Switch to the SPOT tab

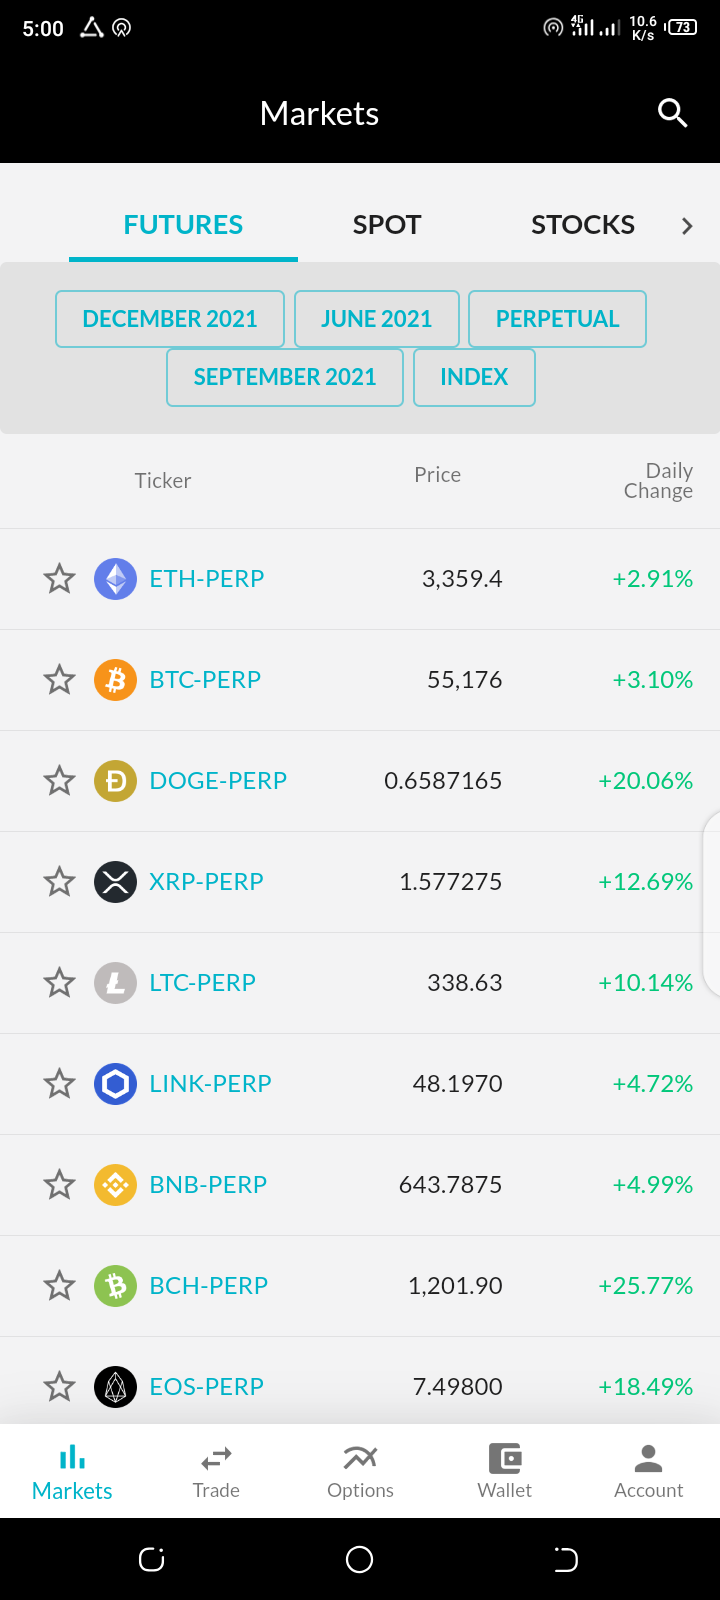point(387,225)
